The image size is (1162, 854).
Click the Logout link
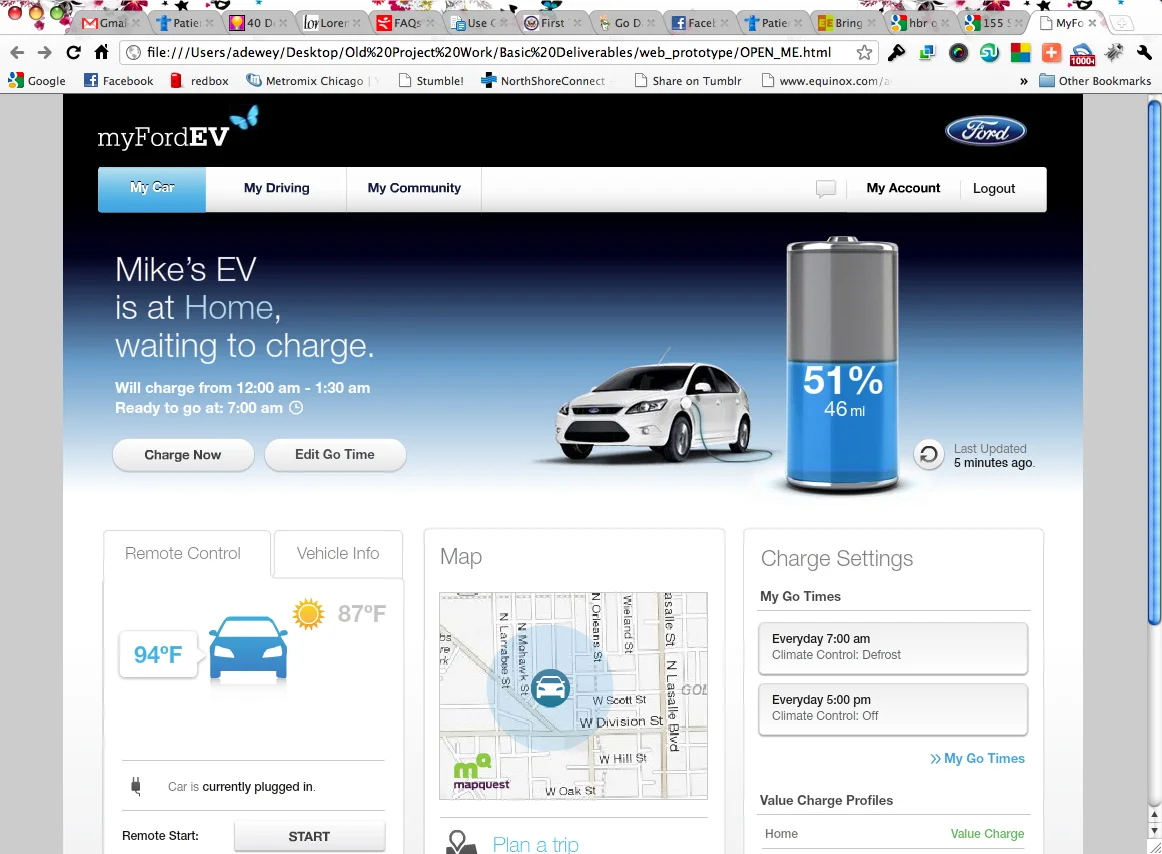(x=994, y=188)
